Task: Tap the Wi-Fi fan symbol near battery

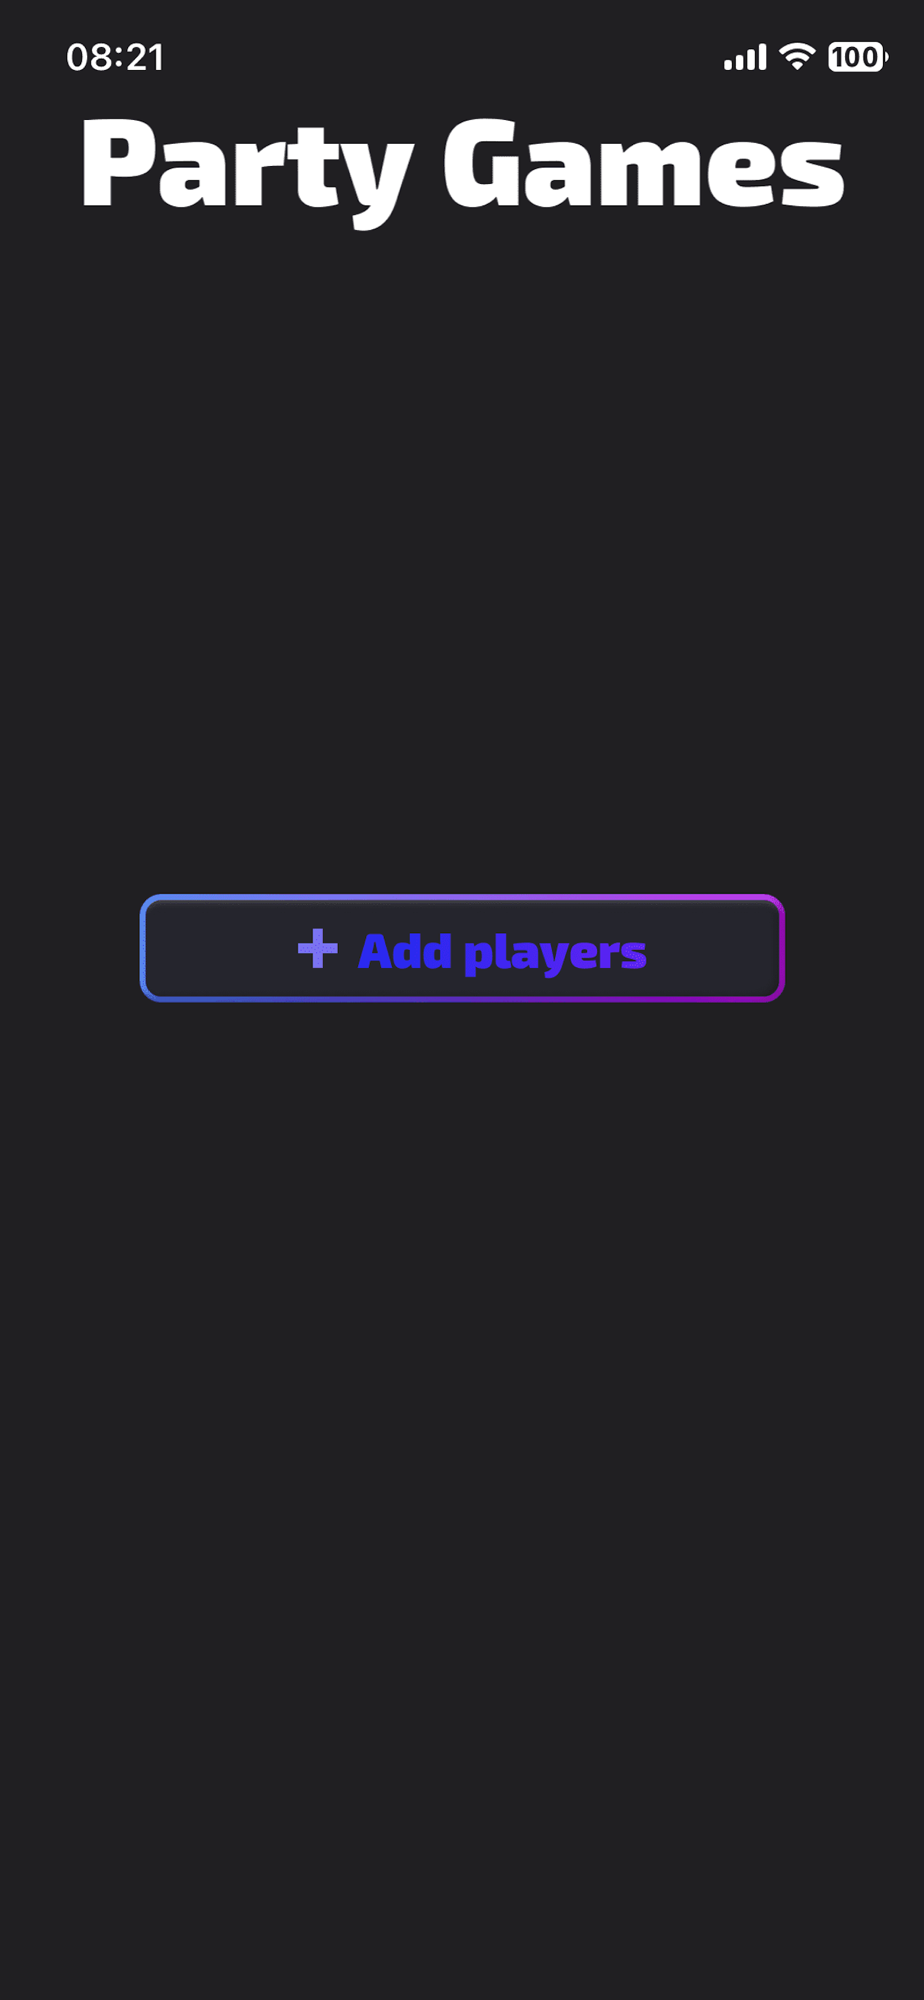Action: click(x=797, y=57)
